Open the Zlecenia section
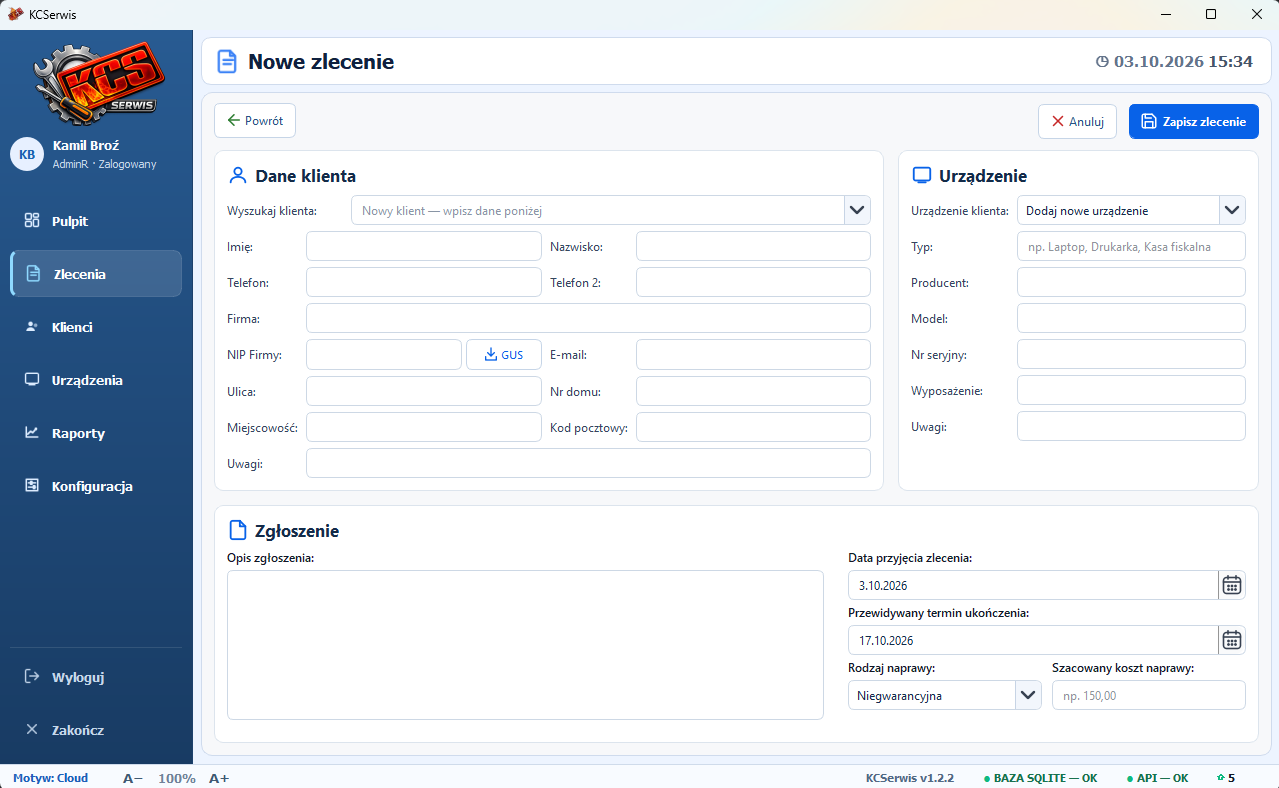1279x788 pixels. [x=96, y=274]
